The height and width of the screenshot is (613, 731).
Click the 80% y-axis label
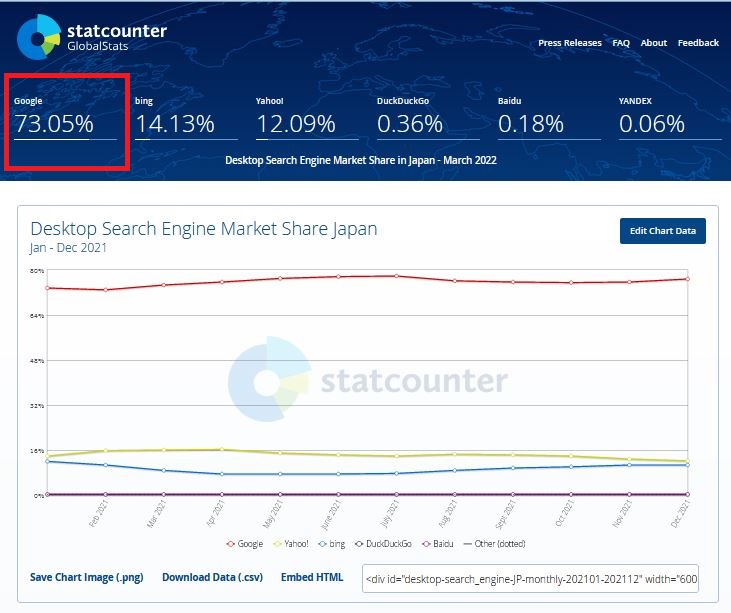tap(37, 270)
